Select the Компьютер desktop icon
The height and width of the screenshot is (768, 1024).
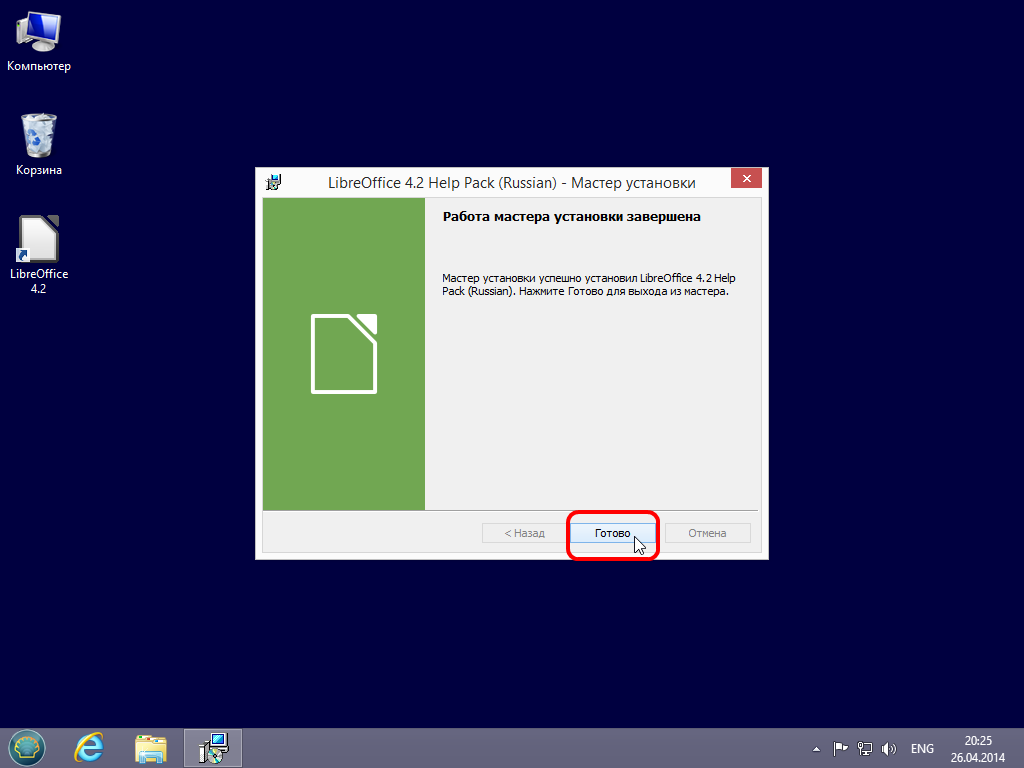[39, 42]
